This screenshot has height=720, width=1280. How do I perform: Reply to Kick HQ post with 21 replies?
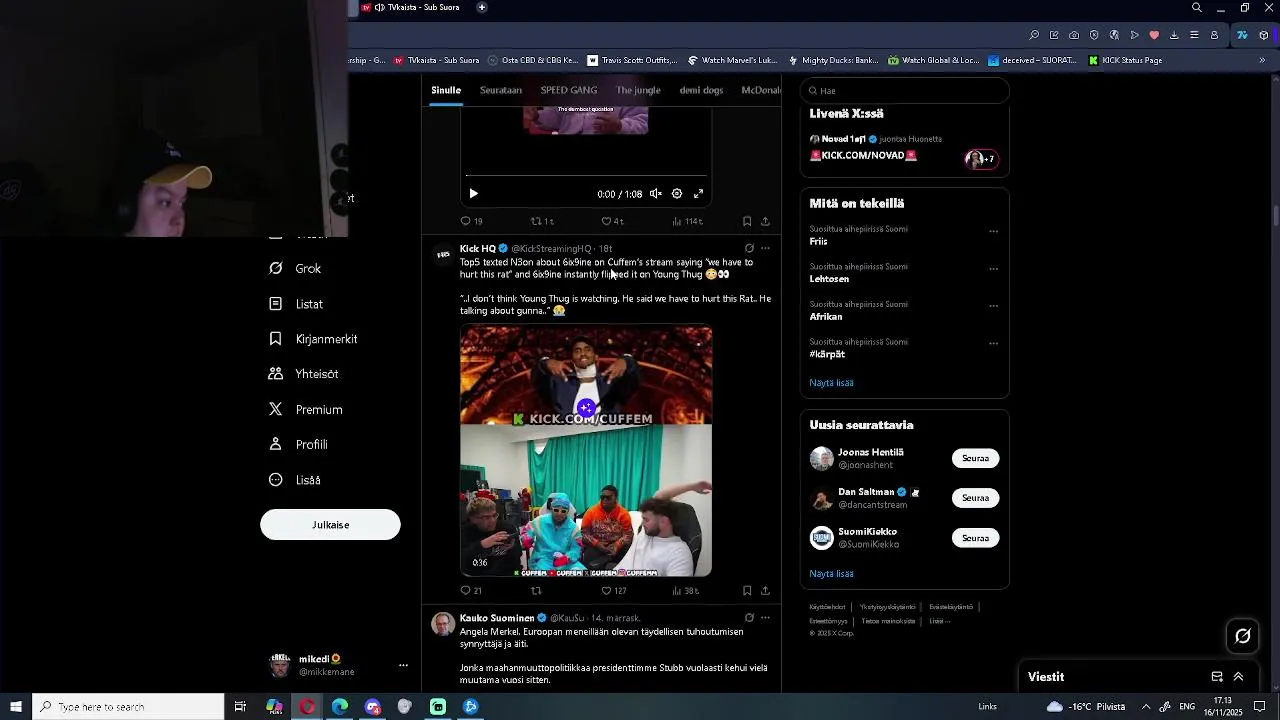click(471, 591)
